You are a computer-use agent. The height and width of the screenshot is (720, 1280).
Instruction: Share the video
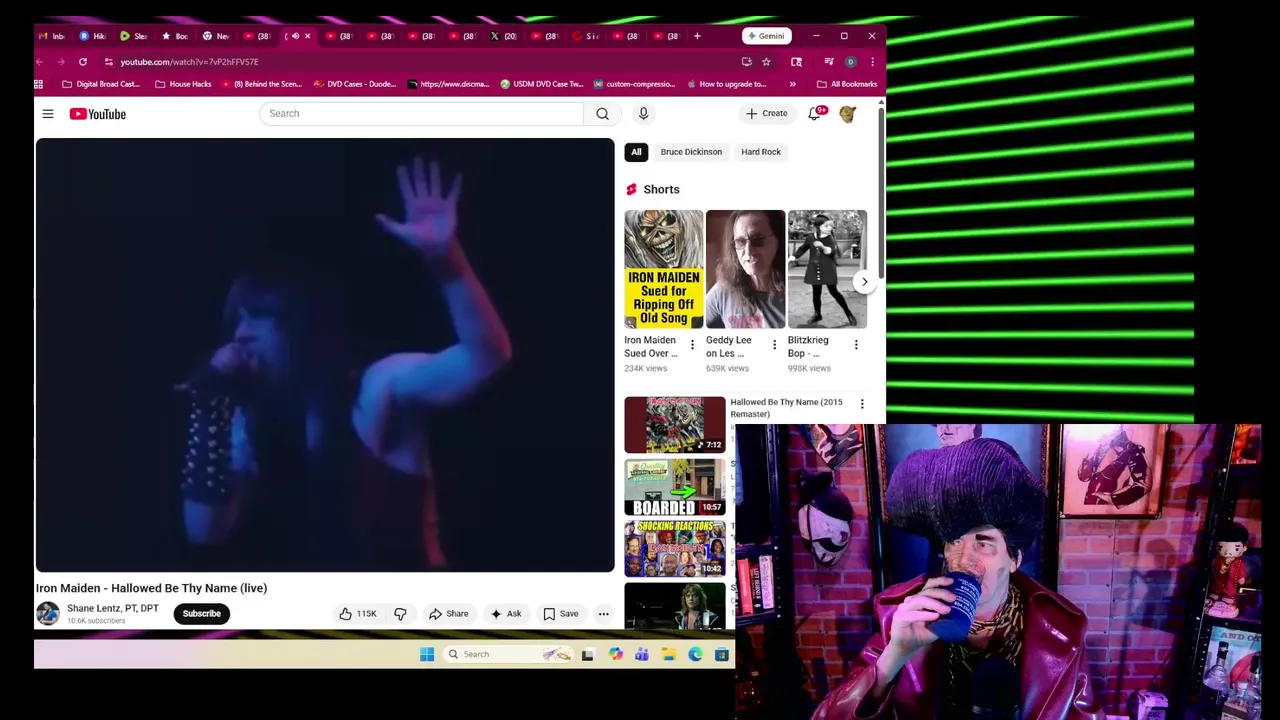(x=448, y=614)
